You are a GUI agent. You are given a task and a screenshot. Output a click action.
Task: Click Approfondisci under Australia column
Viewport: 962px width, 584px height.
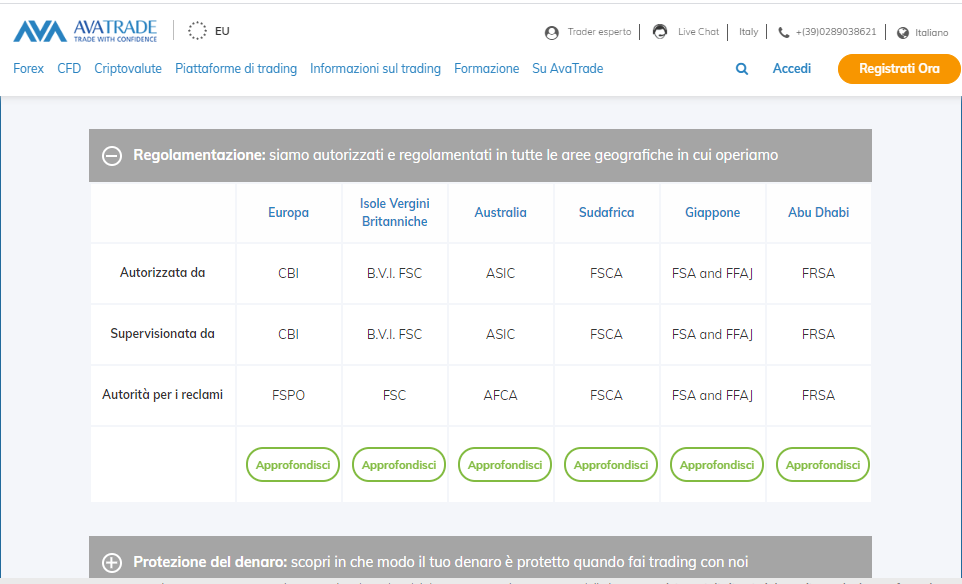(x=505, y=465)
